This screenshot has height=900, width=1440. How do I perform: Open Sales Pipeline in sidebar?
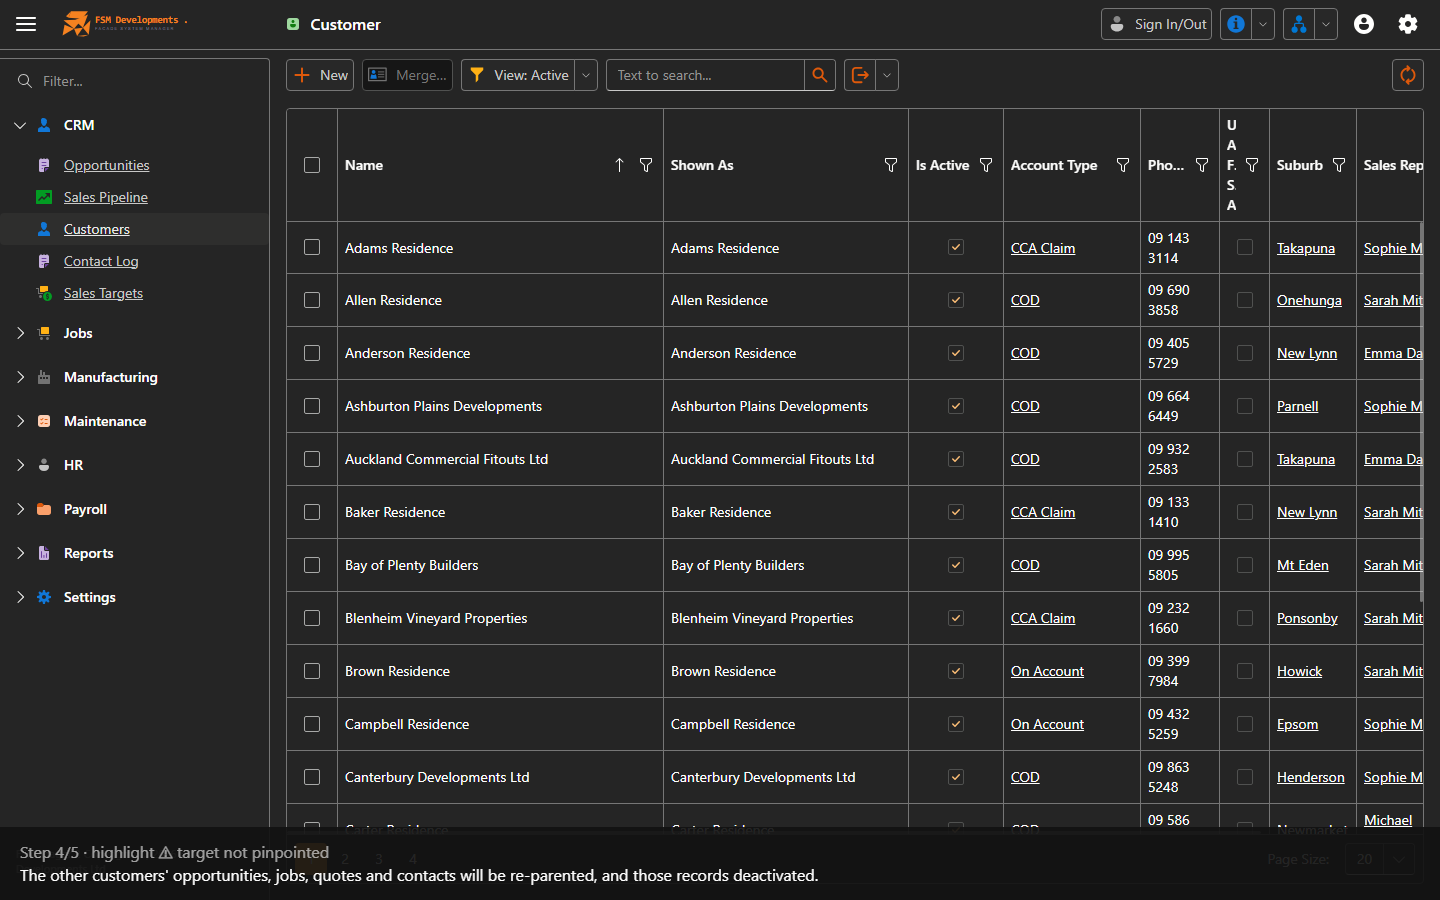(106, 197)
